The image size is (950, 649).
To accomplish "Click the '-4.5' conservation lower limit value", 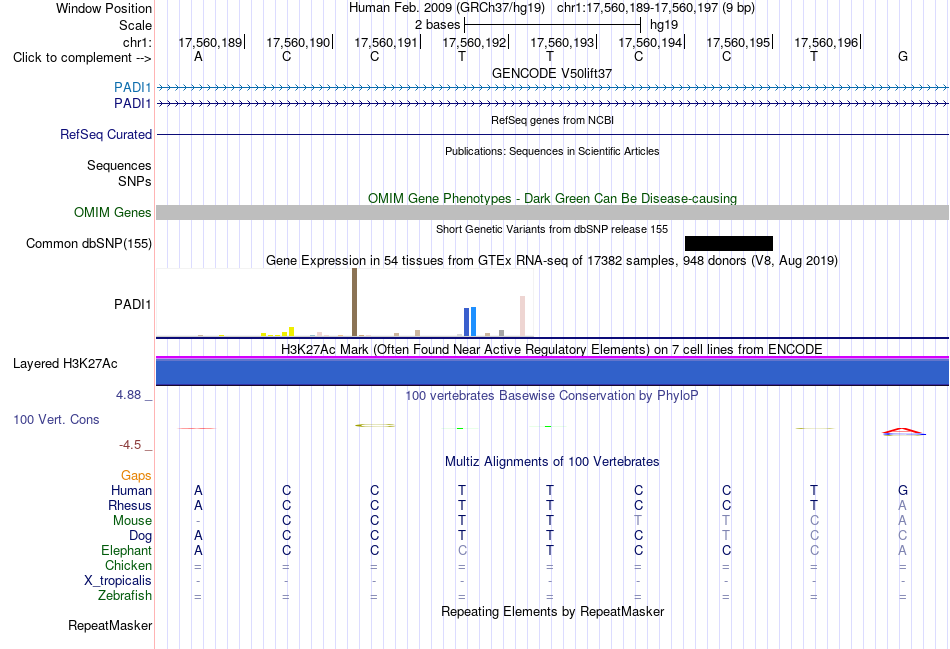I will coord(130,445).
